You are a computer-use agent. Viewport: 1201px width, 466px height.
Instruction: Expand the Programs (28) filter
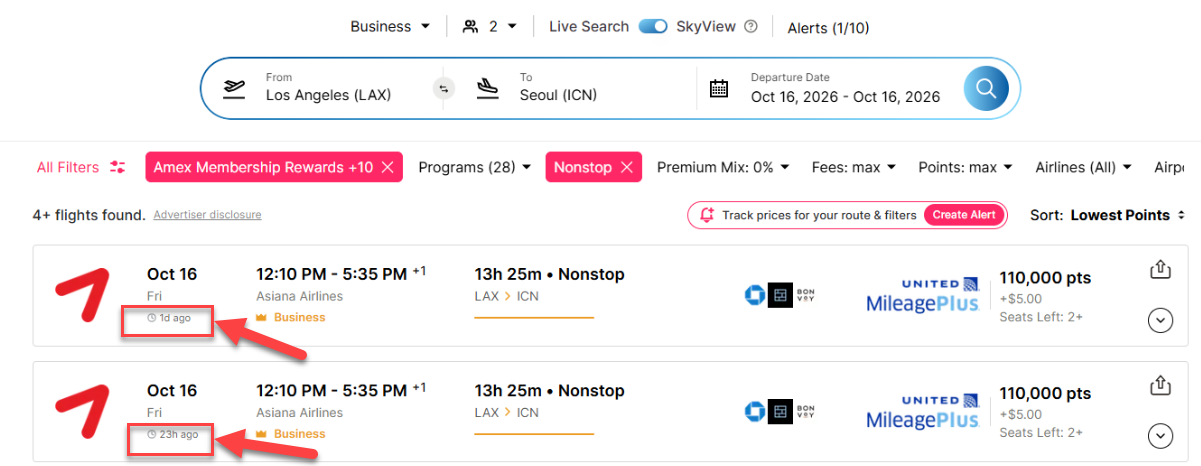click(x=474, y=167)
